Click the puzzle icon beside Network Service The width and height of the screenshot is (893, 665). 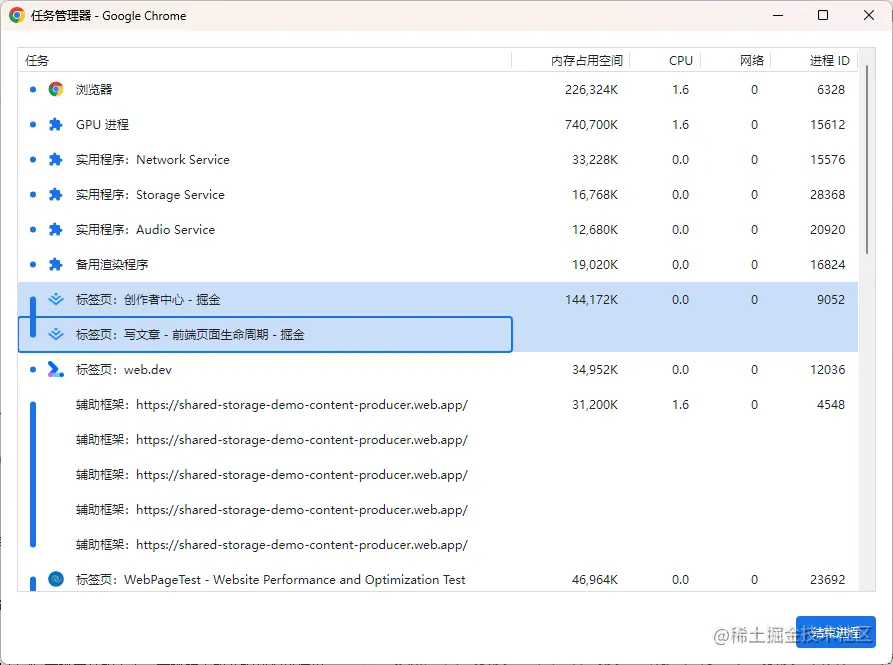pyautogui.click(x=56, y=159)
